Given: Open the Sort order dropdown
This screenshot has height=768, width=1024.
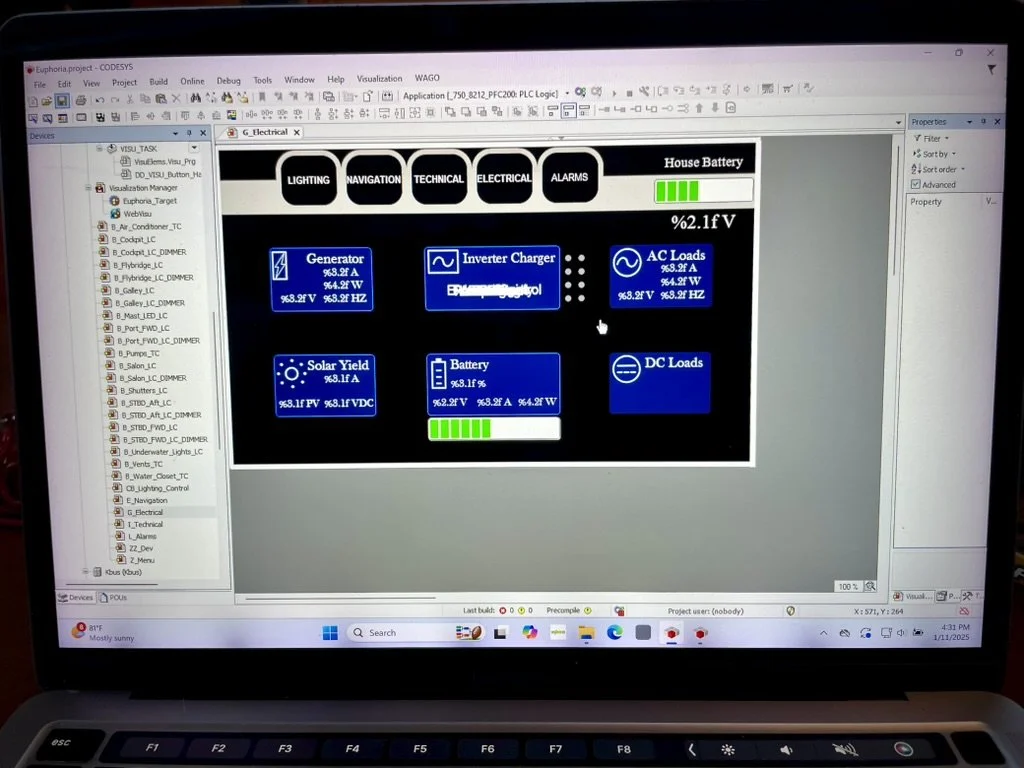Looking at the screenshot, I should [938, 169].
